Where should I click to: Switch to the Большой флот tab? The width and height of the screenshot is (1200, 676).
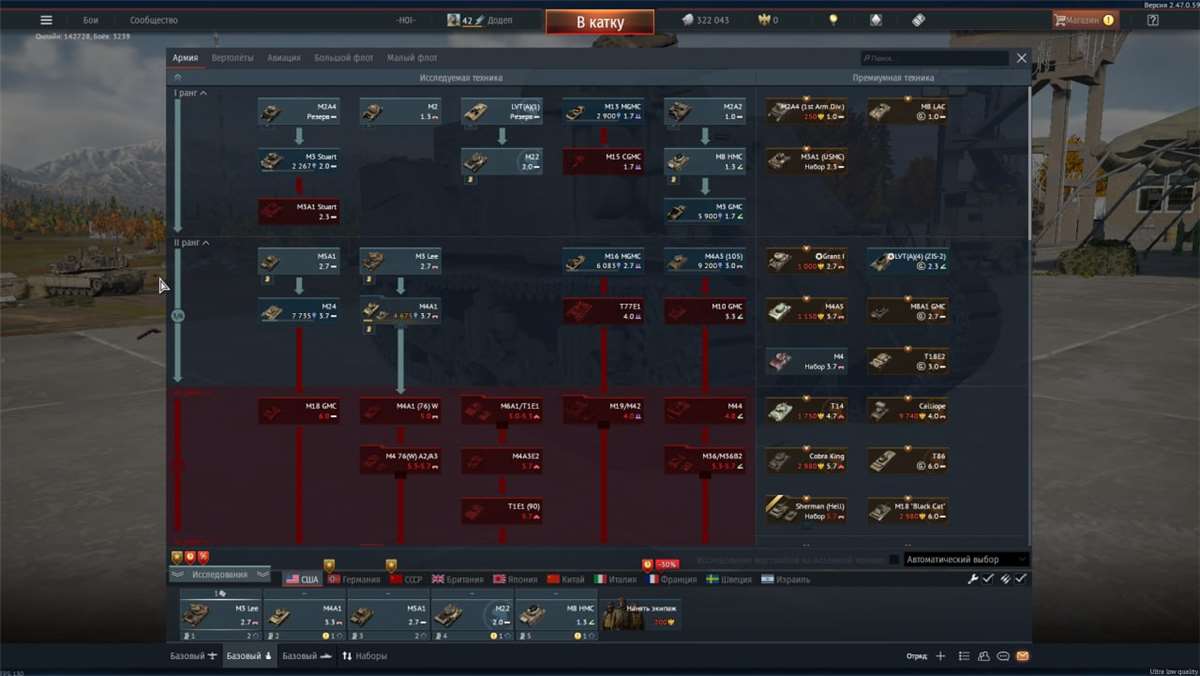344,58
